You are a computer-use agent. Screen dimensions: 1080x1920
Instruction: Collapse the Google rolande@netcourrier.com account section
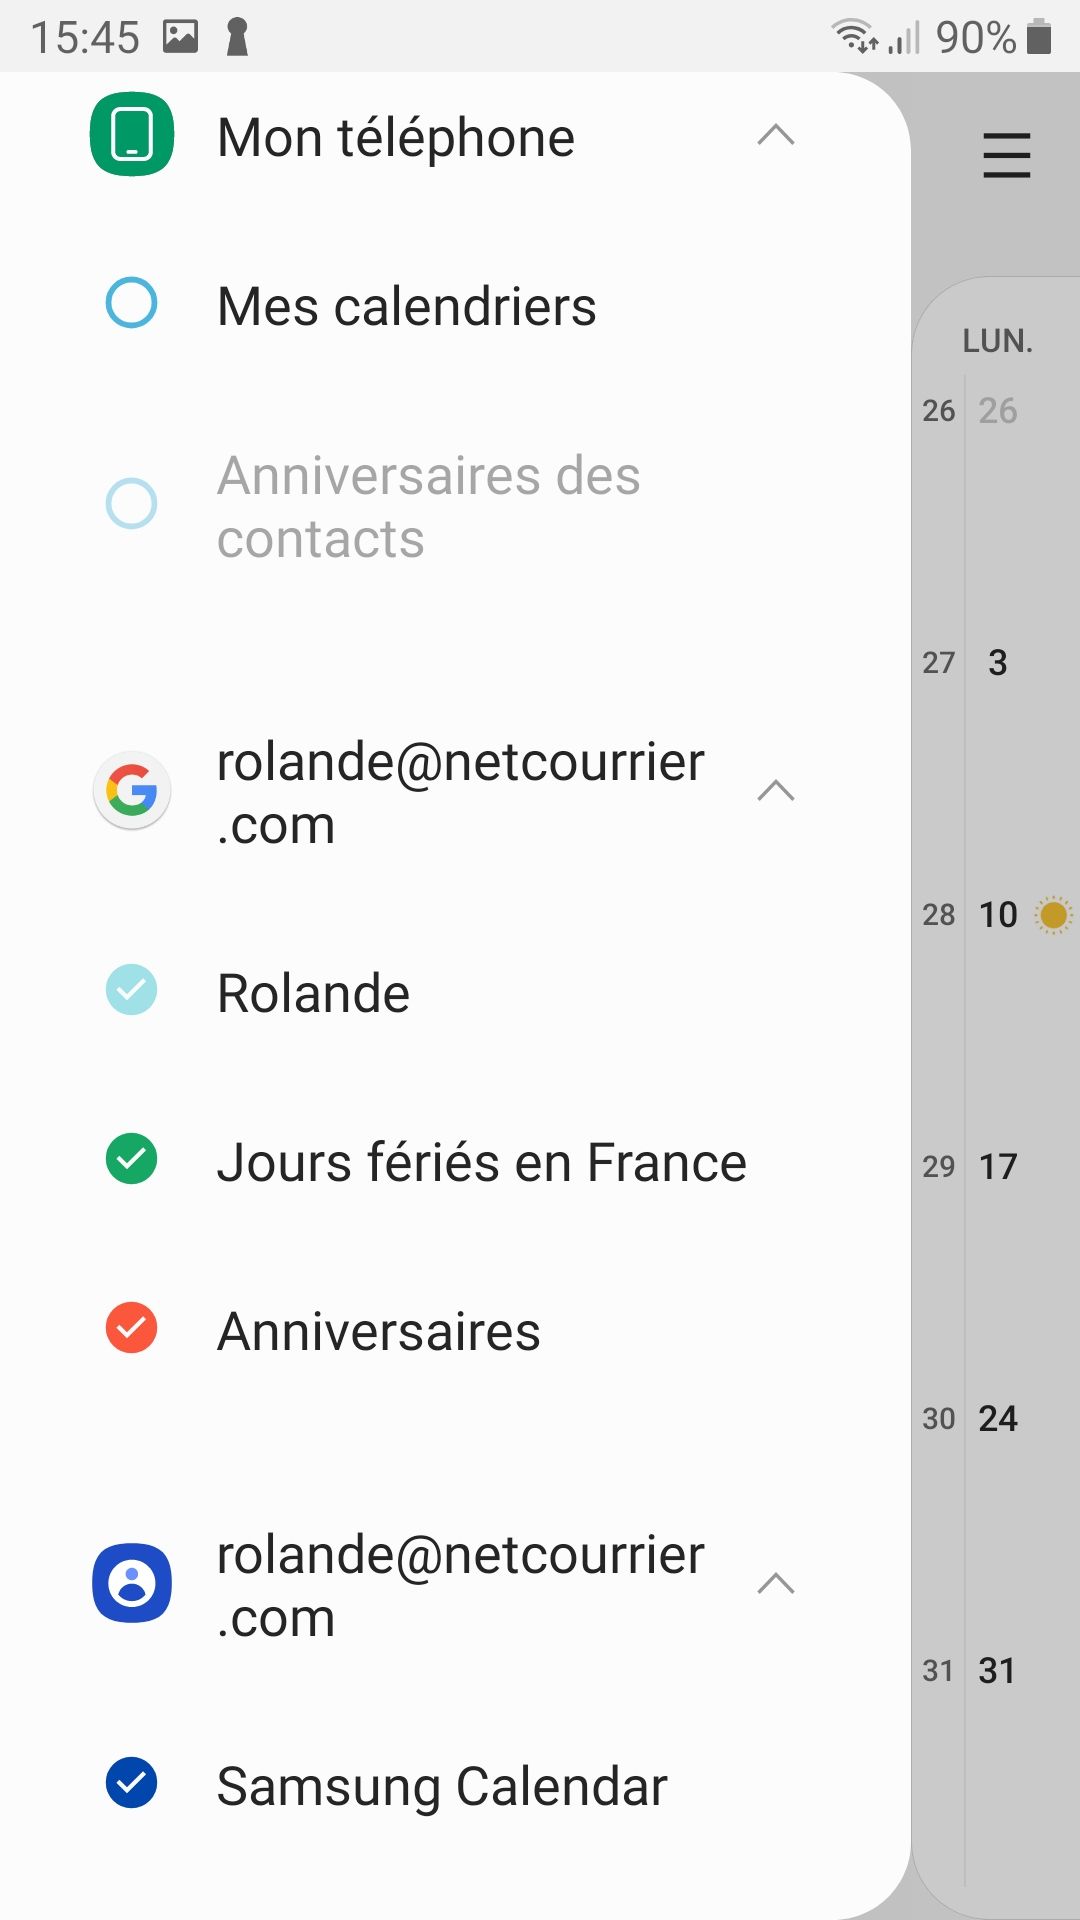(x=775, y=791)
